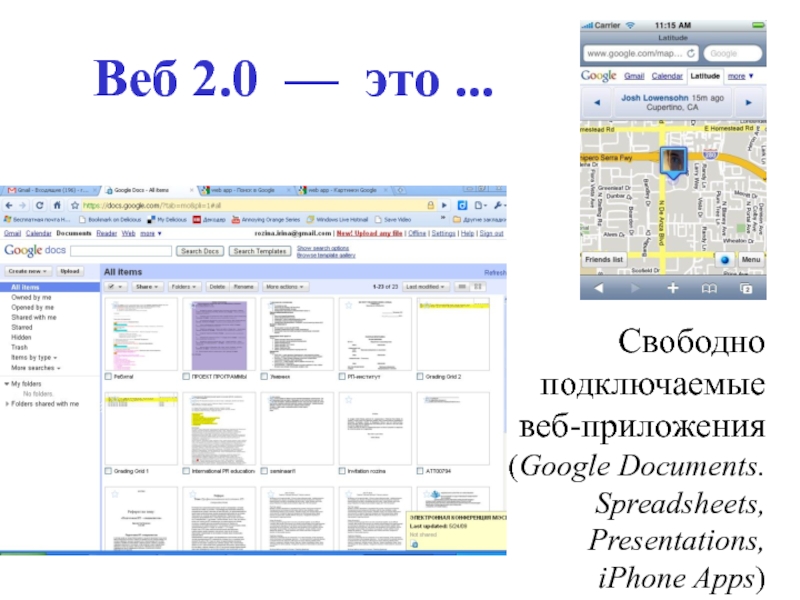
Task: Open Chrome's wrench settings icon
Action: [x=498, y=205]
